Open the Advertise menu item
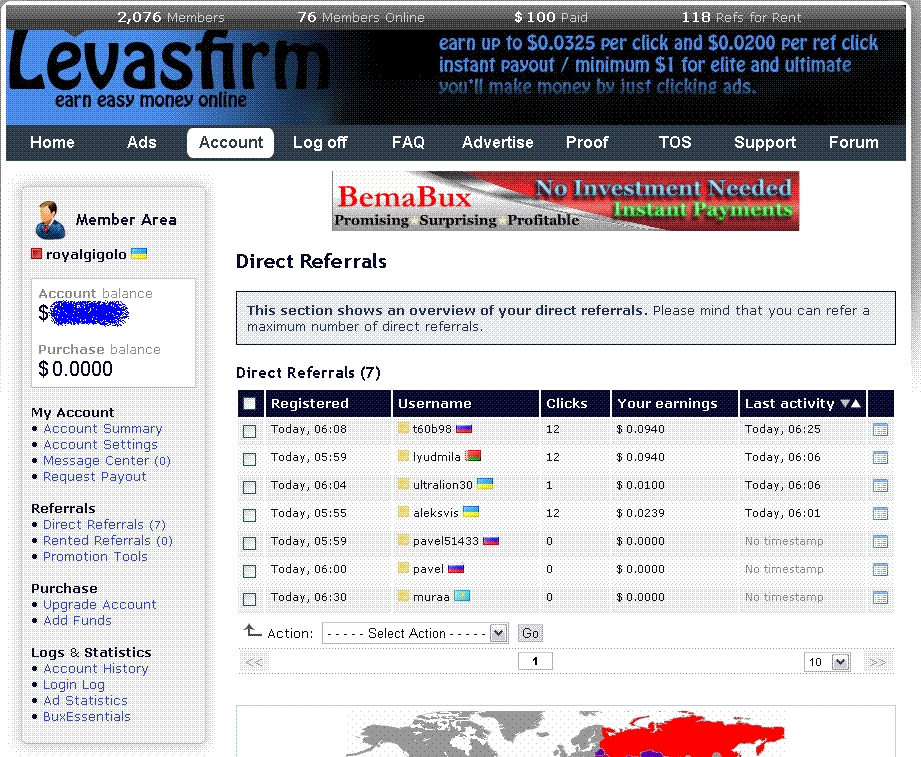Screen dimensions: 921x757 click(498, 143)
